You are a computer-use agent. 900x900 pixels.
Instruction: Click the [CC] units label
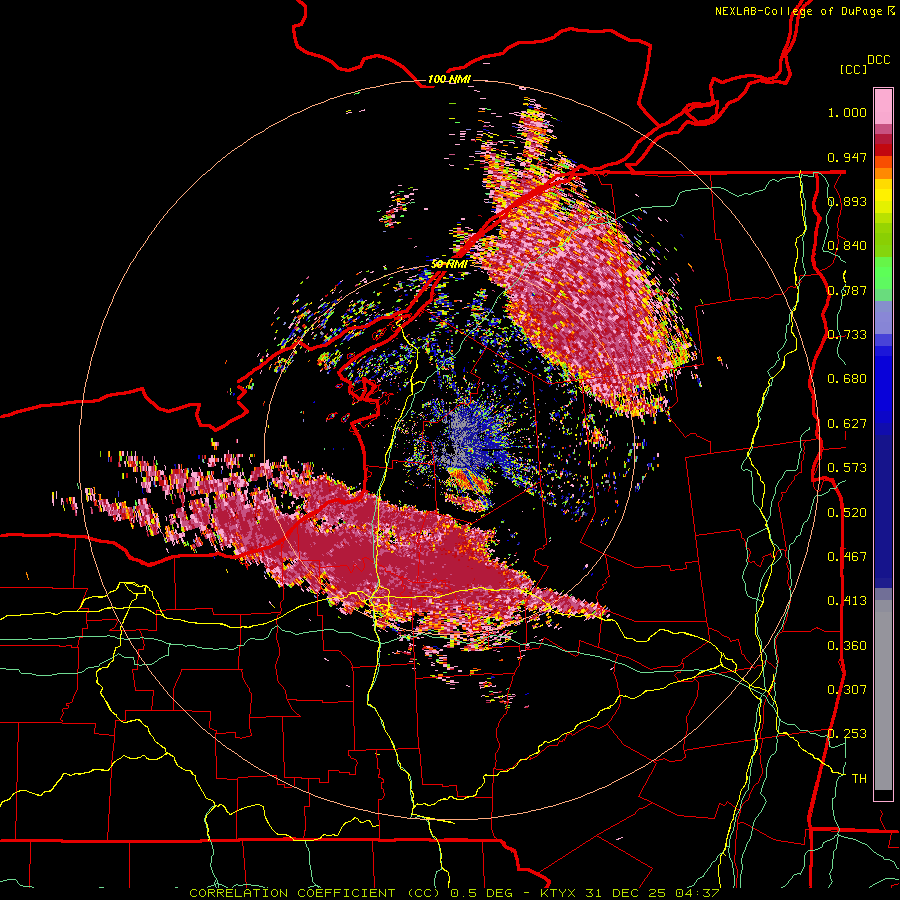[x=854, y=69]
